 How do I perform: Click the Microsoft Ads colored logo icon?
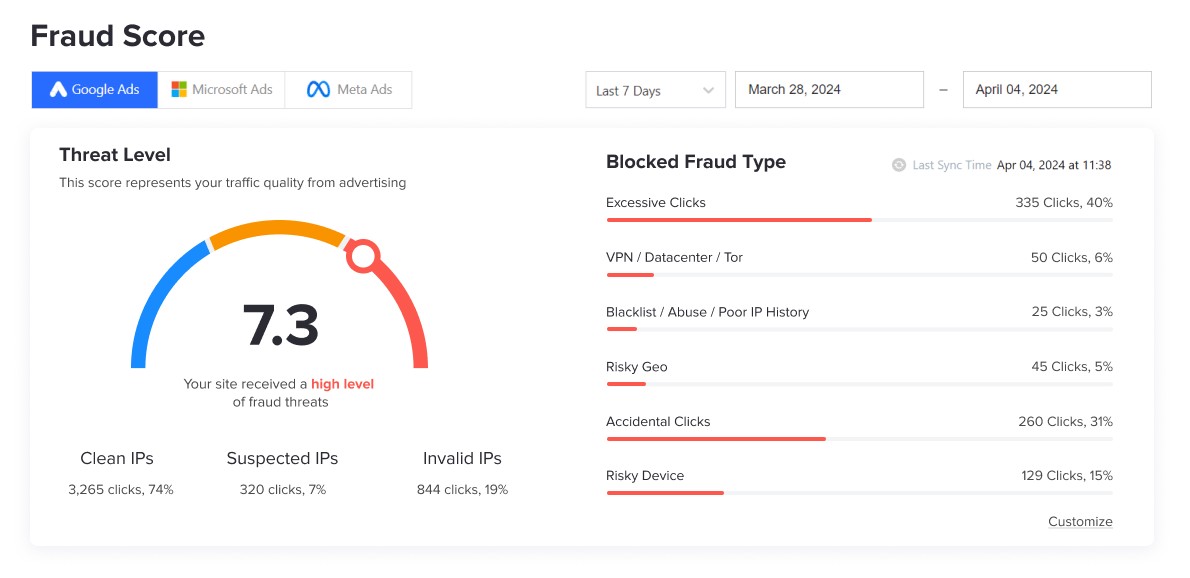(x=179, y=89)
